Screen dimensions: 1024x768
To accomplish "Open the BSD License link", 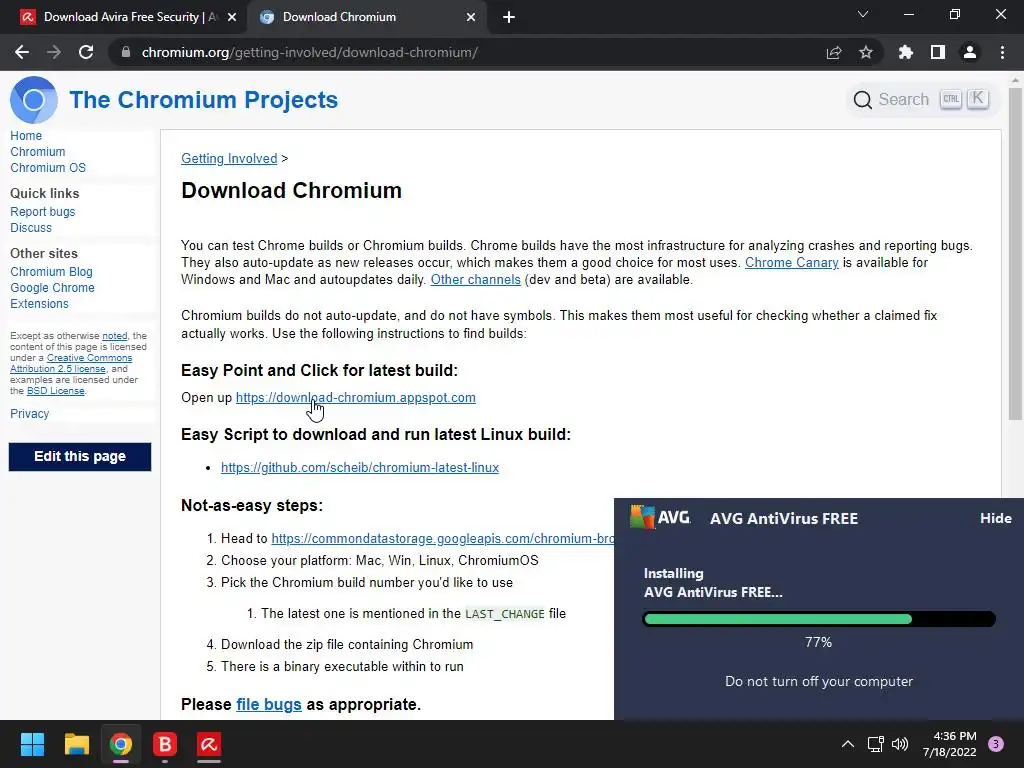I will click(x=56, y=391).
